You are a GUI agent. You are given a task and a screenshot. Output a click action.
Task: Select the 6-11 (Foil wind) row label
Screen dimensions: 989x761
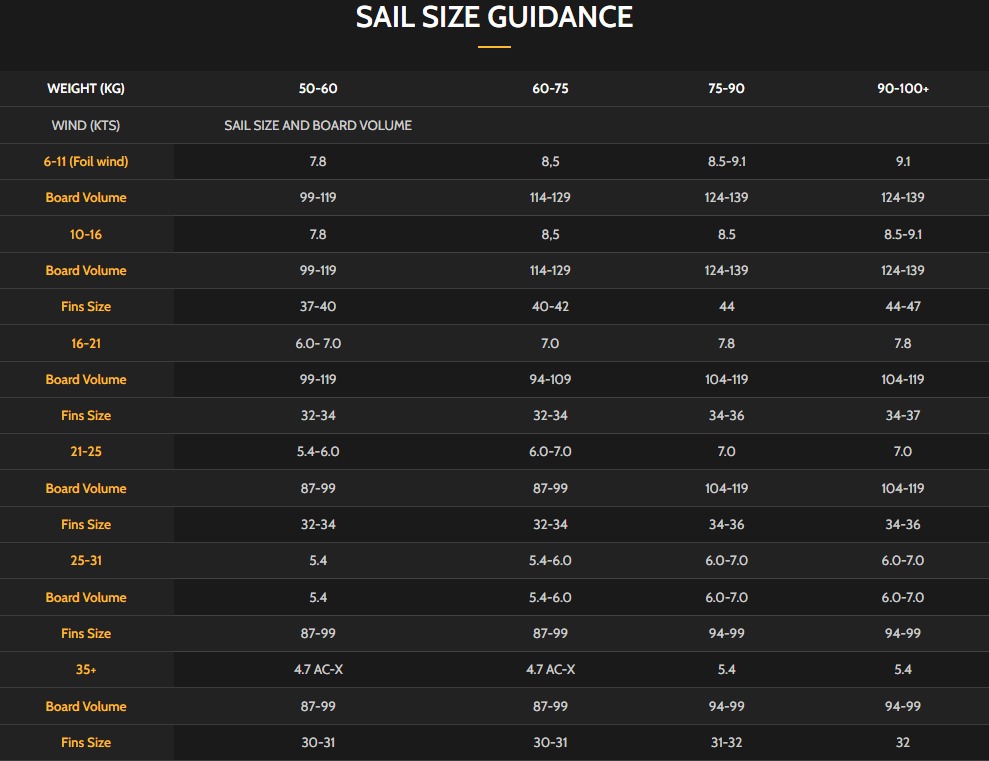point(86,162)
